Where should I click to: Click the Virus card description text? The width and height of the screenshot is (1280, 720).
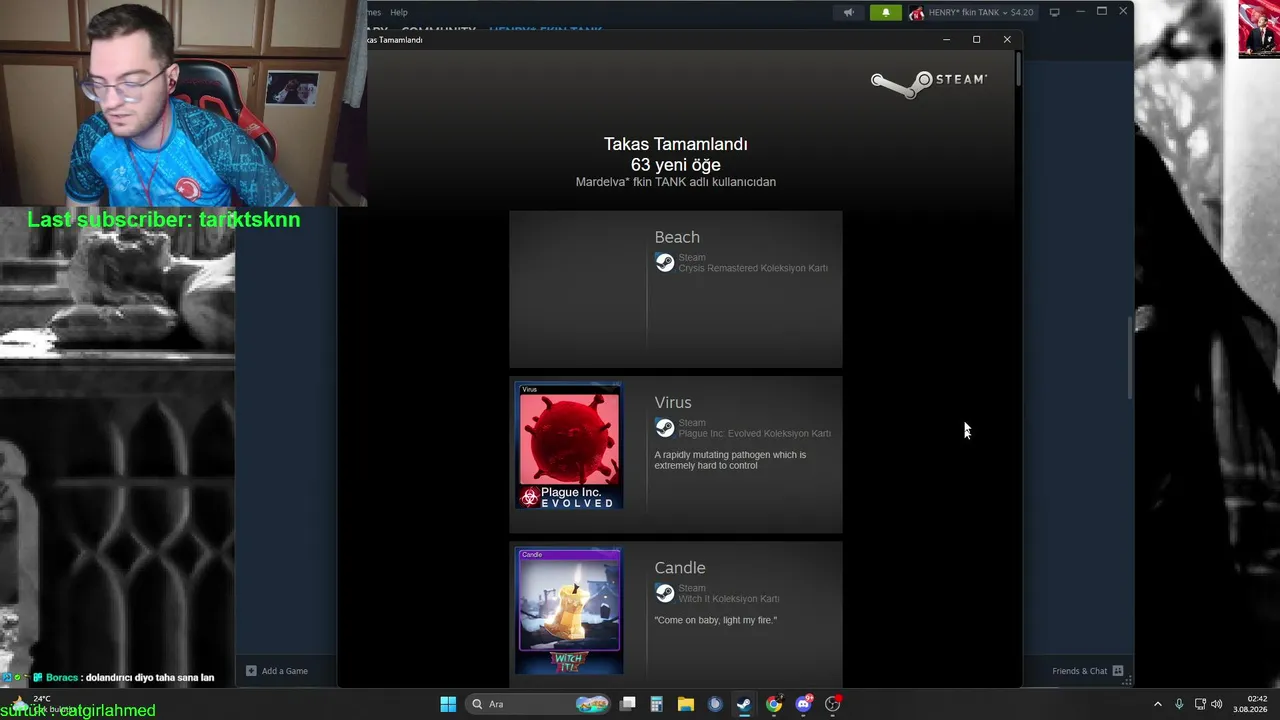[730, 460]
